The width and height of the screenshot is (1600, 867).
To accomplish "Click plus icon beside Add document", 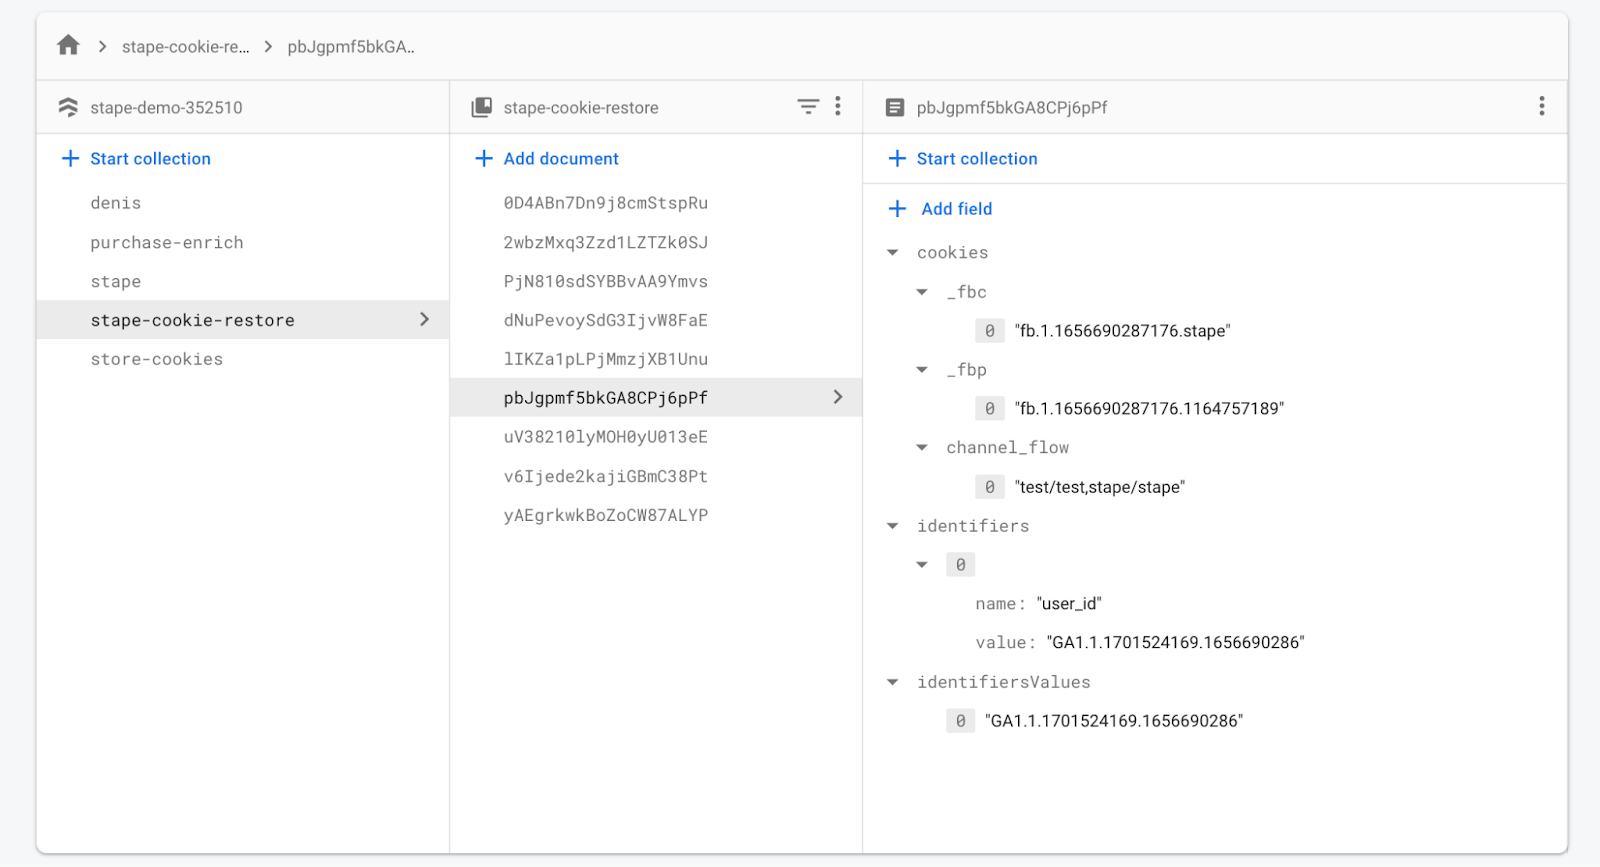I will (x=484, y=158).
